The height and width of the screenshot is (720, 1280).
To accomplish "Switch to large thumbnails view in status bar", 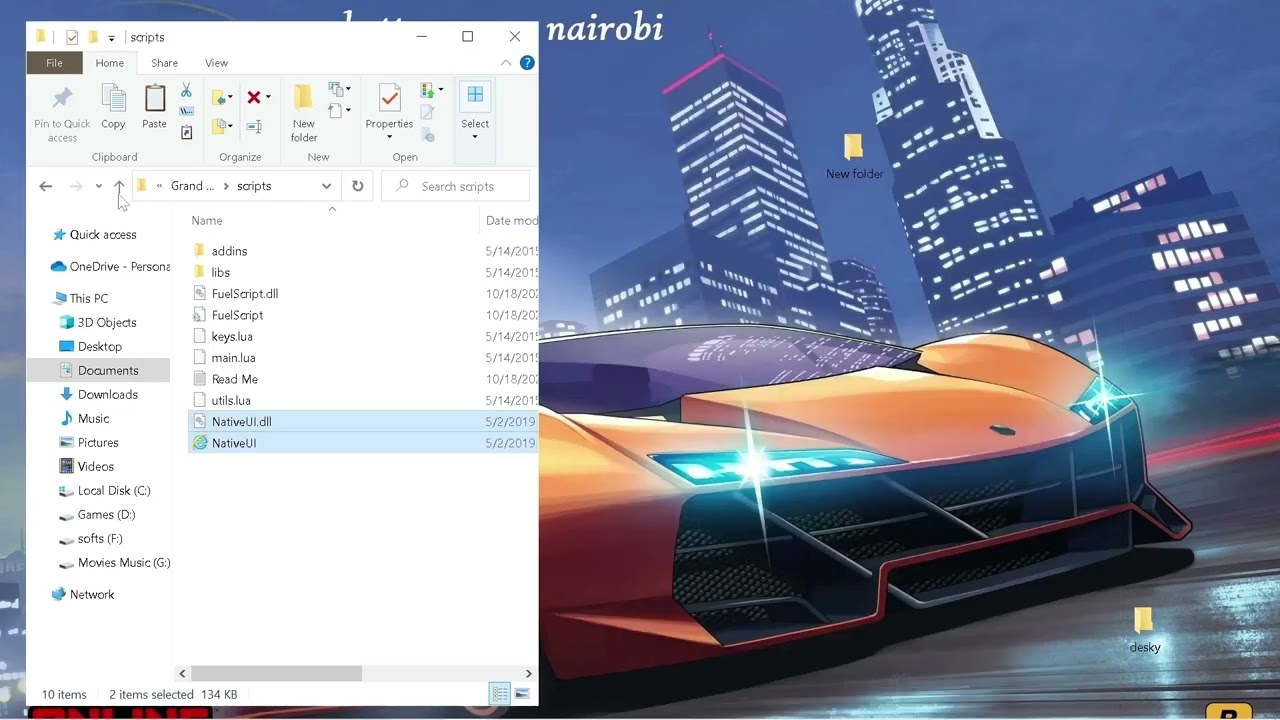I will click(x=522, y=694).
